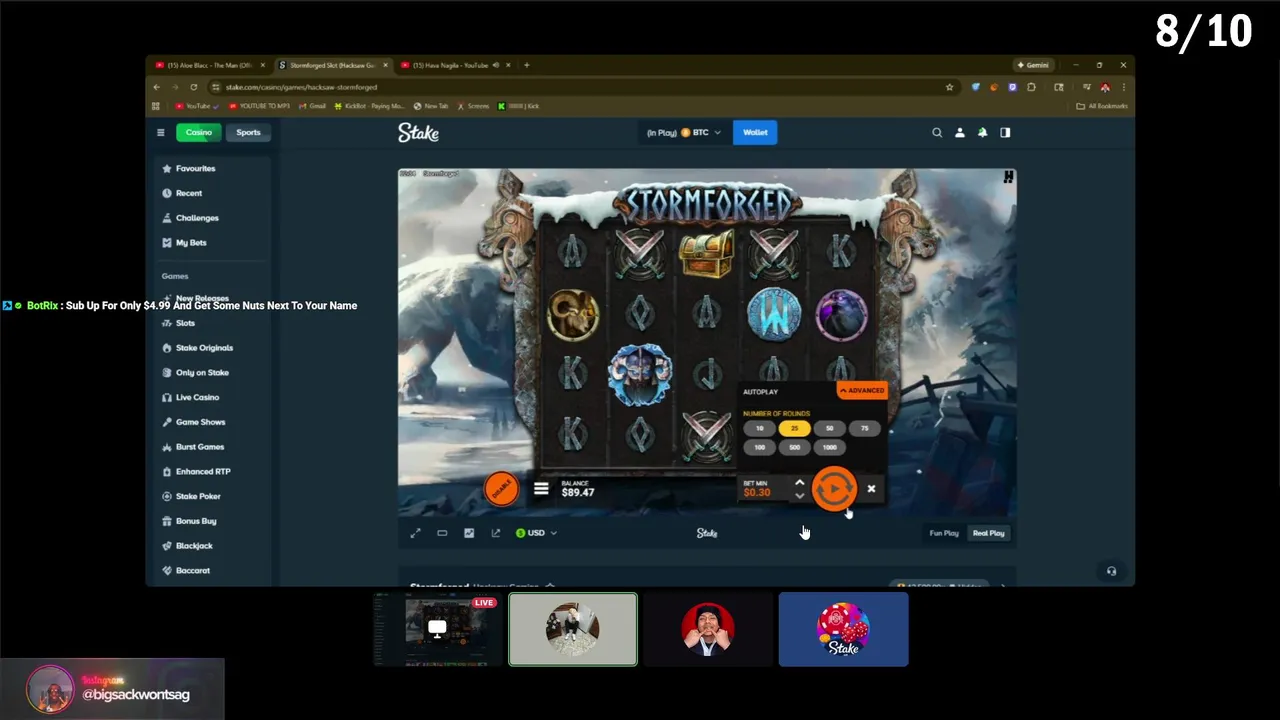Select 100 autoplay rounds
The width and height of the screenshot is (1280, 720).
(759, 447)
